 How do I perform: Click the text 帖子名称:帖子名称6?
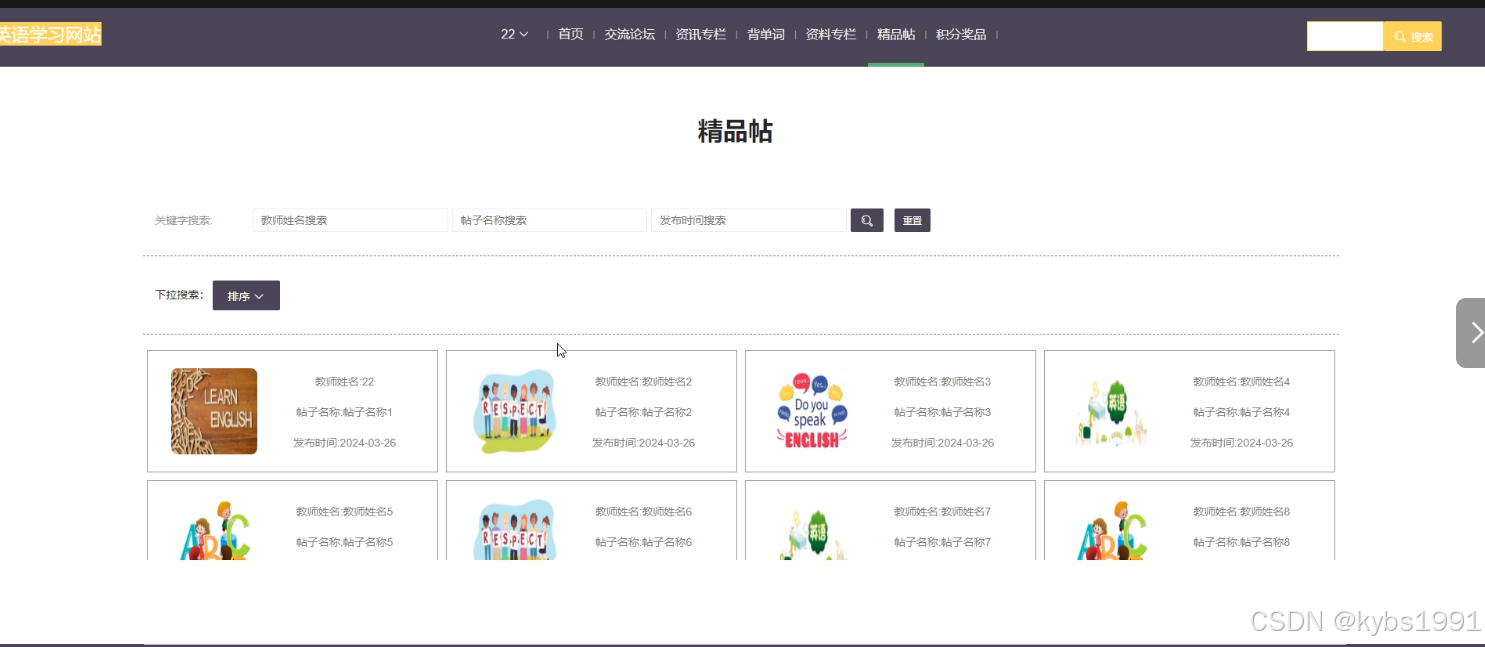[643, 542]
